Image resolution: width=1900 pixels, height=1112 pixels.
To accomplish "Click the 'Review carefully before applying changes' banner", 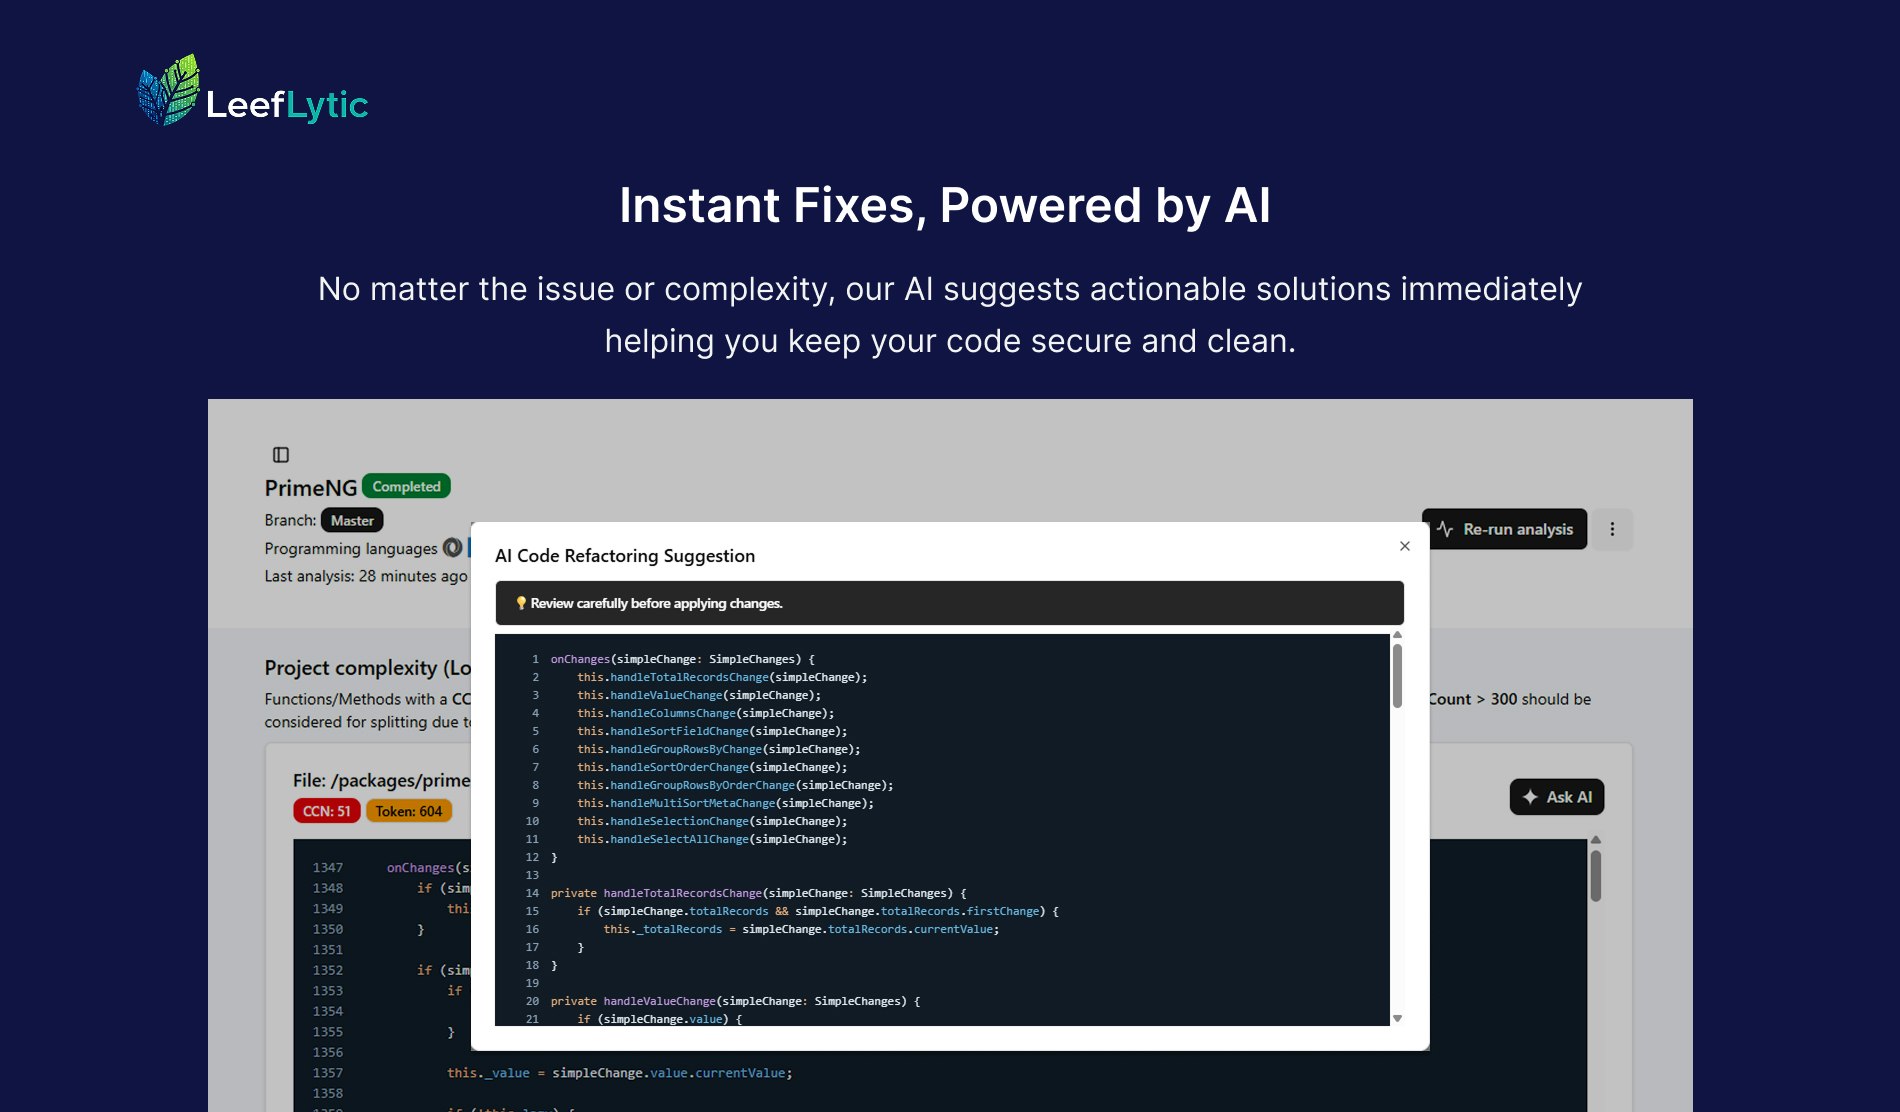I will point(949,603).
